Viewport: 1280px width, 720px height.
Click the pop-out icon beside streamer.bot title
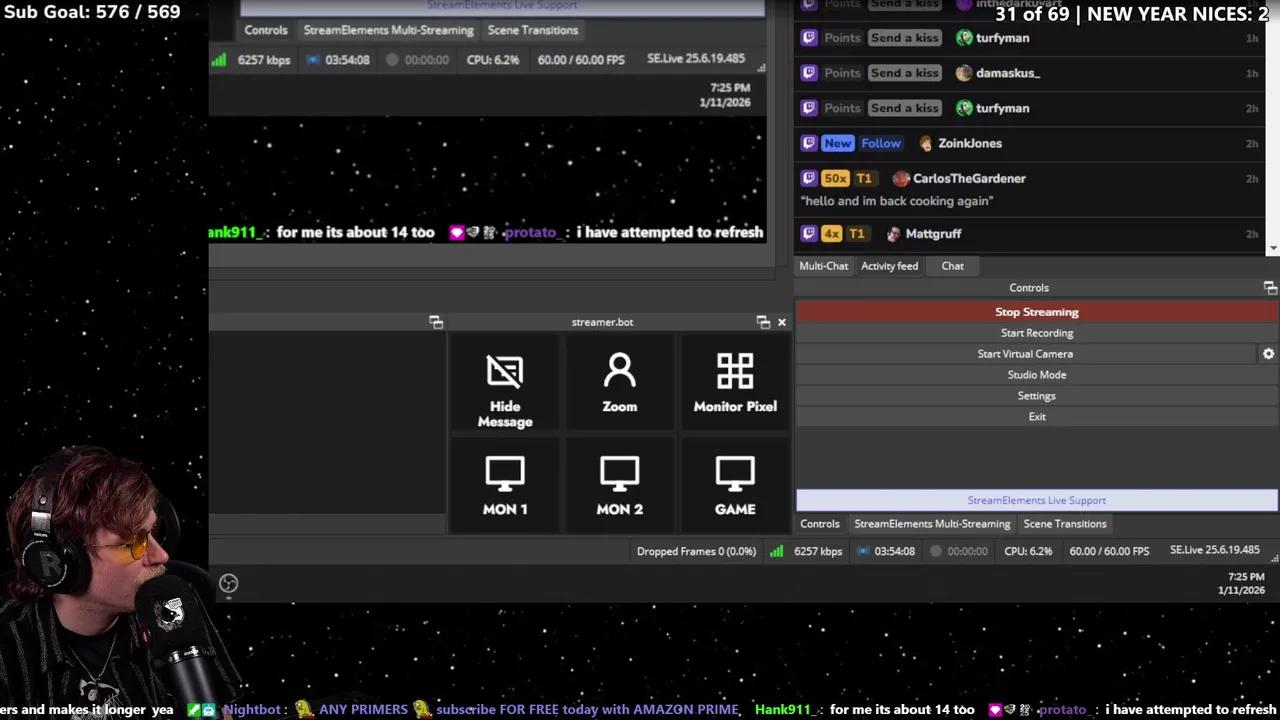click(763, 321)
